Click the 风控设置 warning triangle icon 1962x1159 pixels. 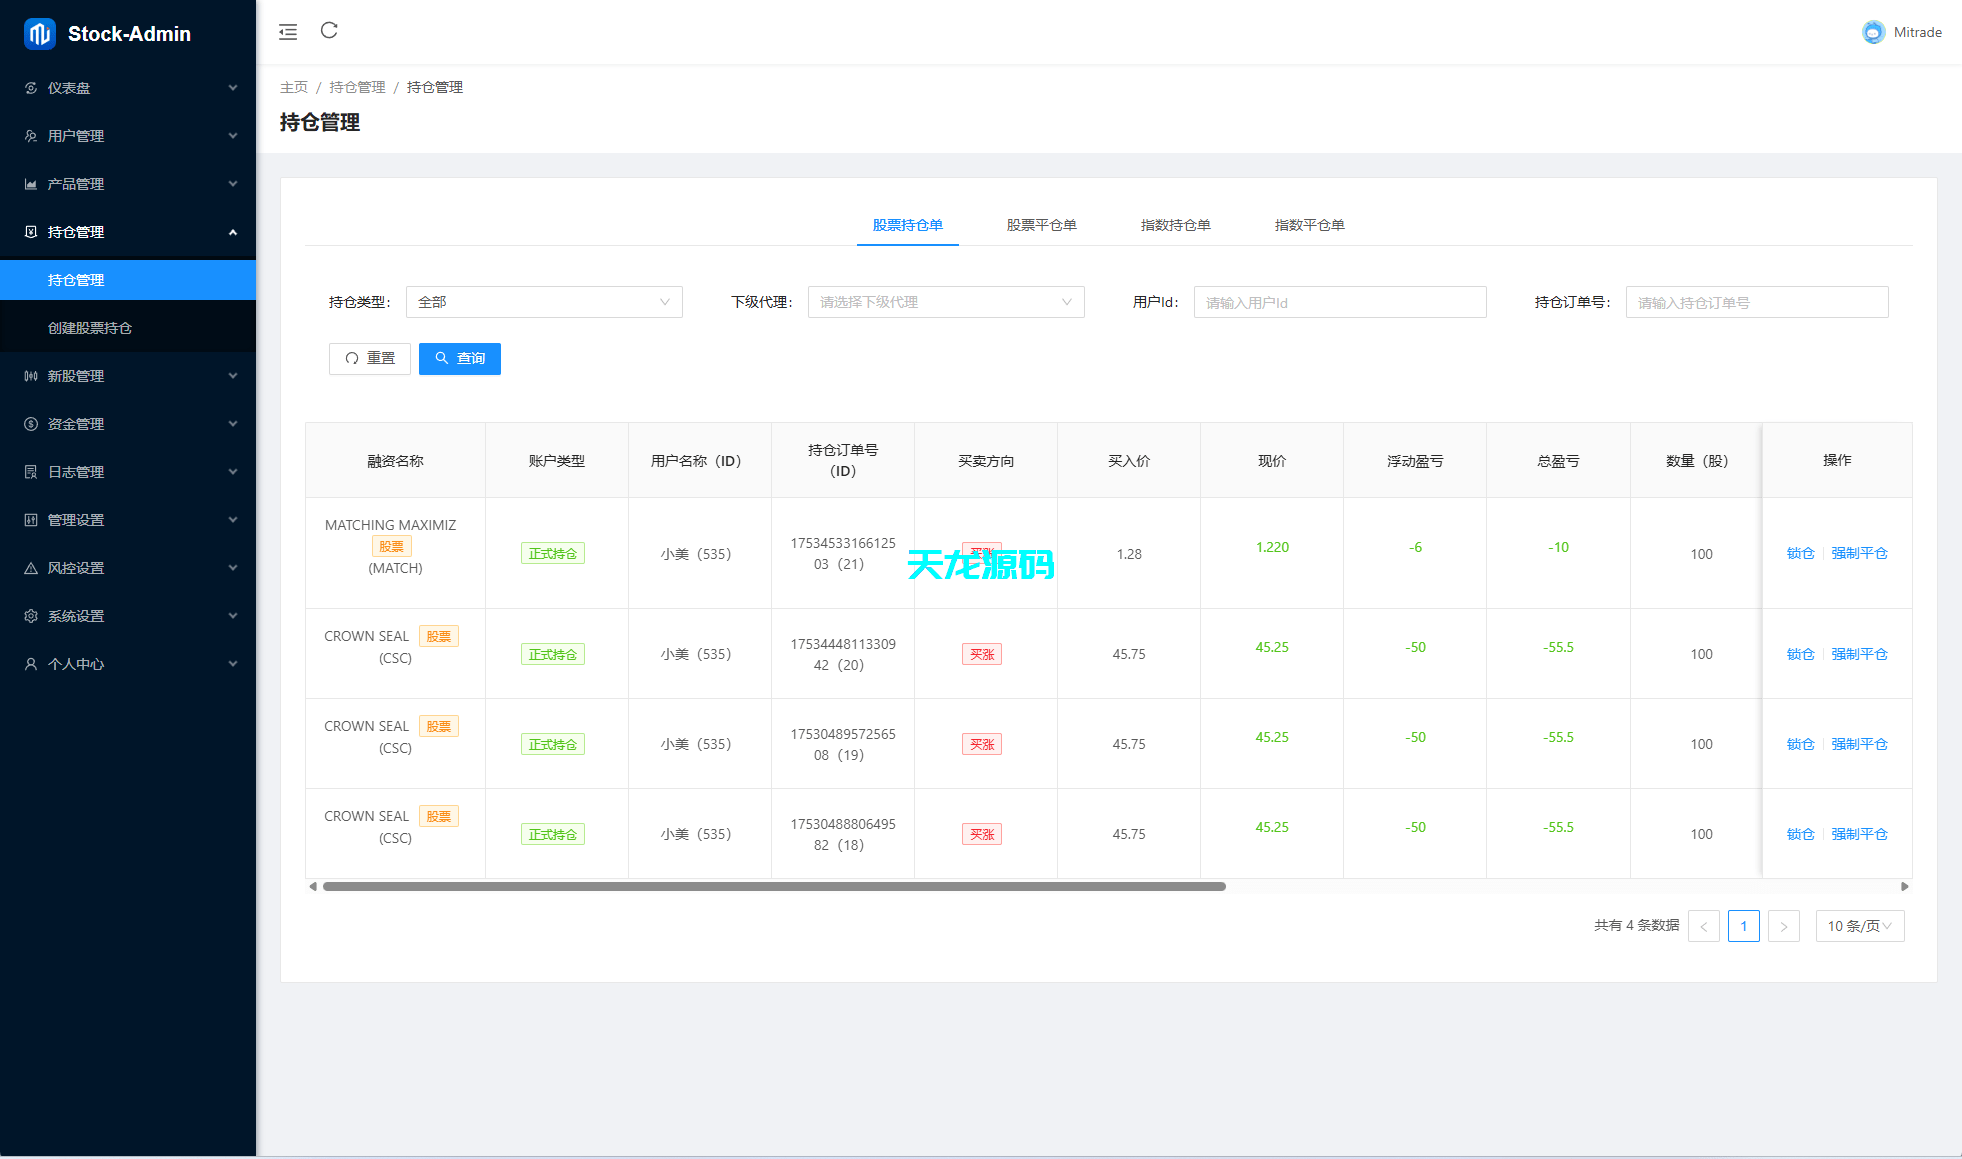31,568
